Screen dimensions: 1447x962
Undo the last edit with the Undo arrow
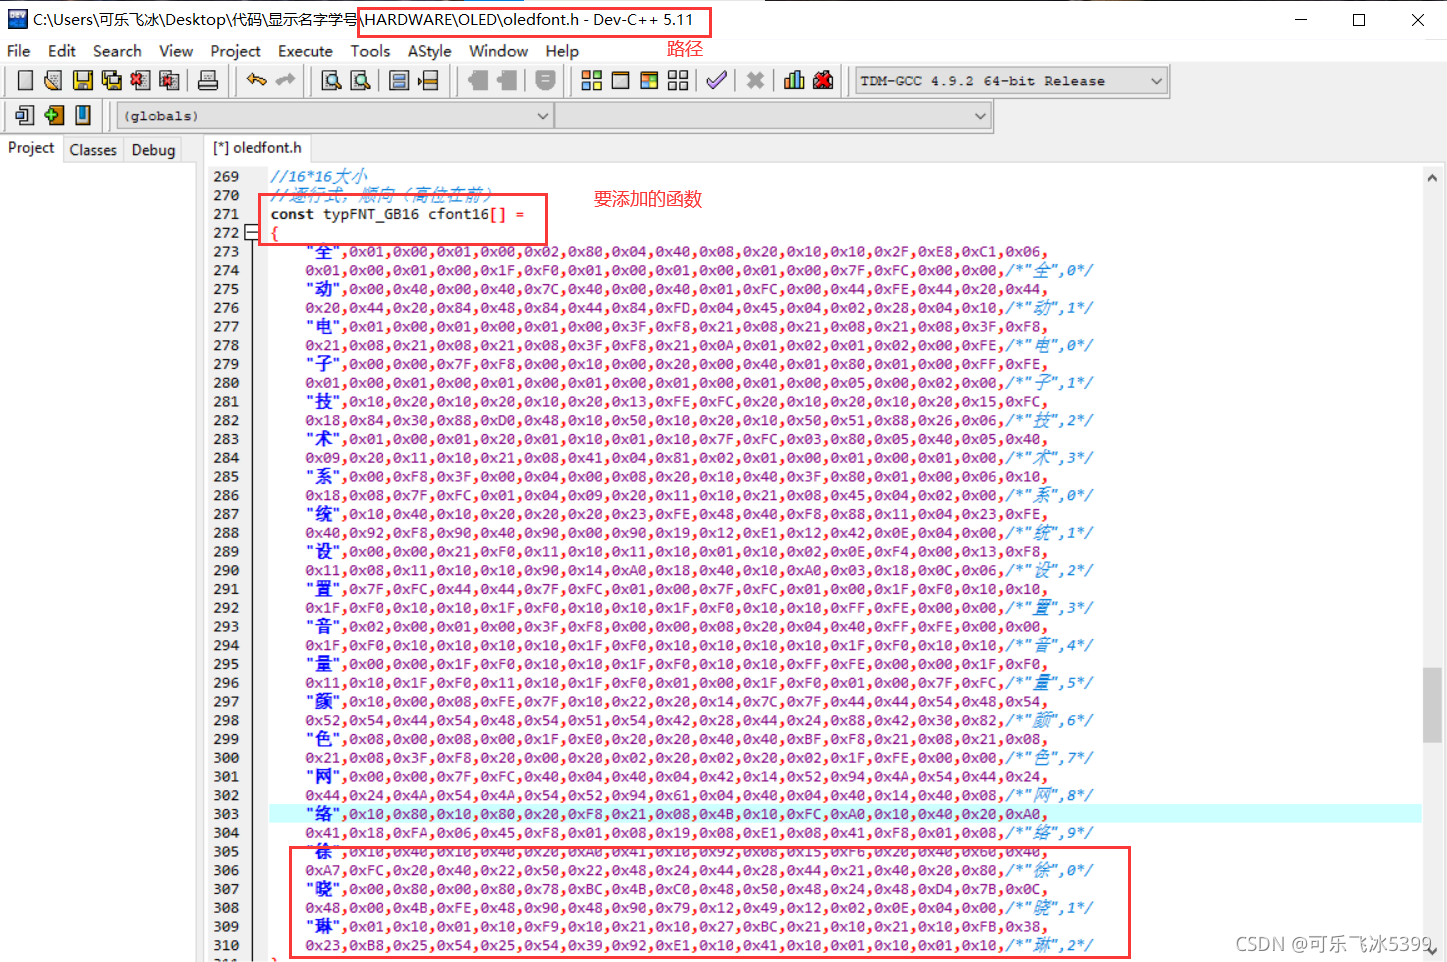(257, 81)
